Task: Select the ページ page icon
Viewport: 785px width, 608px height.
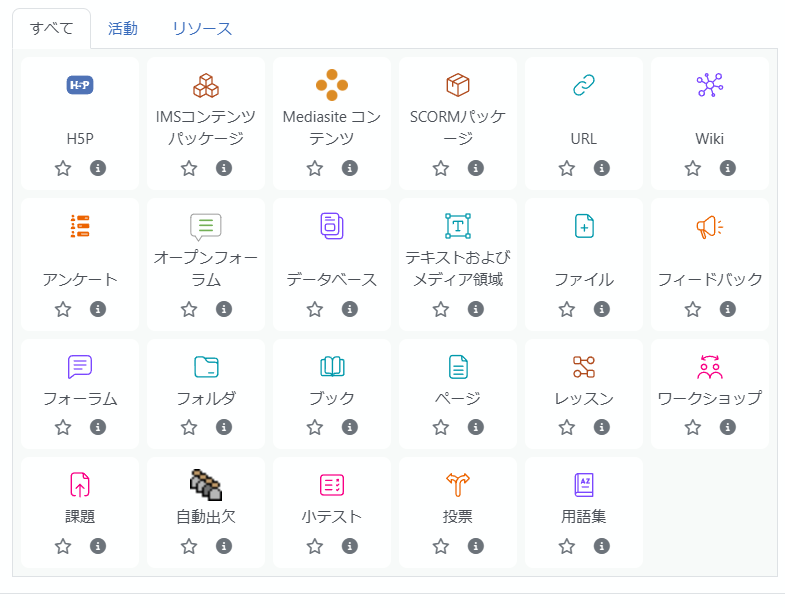Action: click(x=458, y=367)
